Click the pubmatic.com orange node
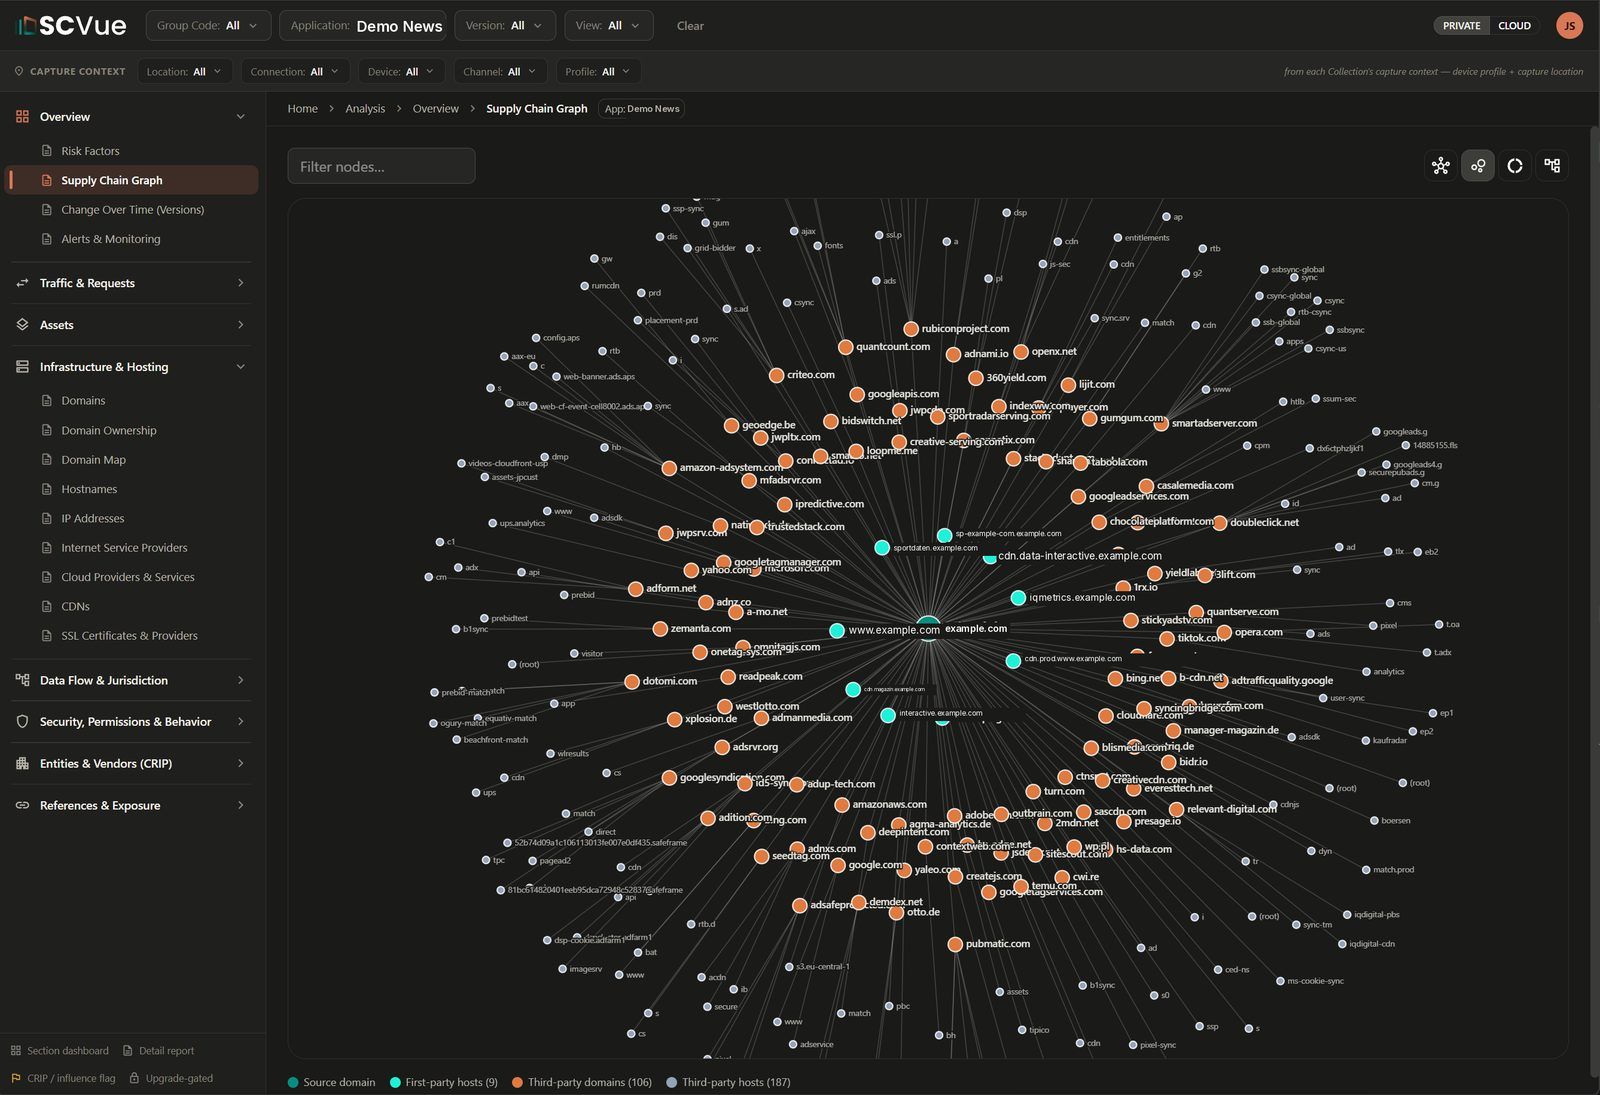Screen dimensions: 1600x1095 point(955,944)
